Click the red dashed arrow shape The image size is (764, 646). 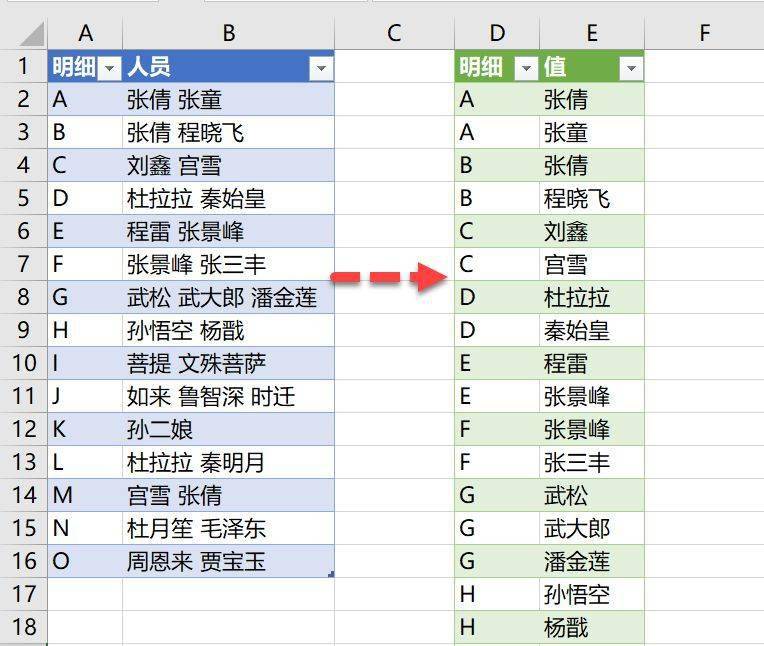click(388, 277)
